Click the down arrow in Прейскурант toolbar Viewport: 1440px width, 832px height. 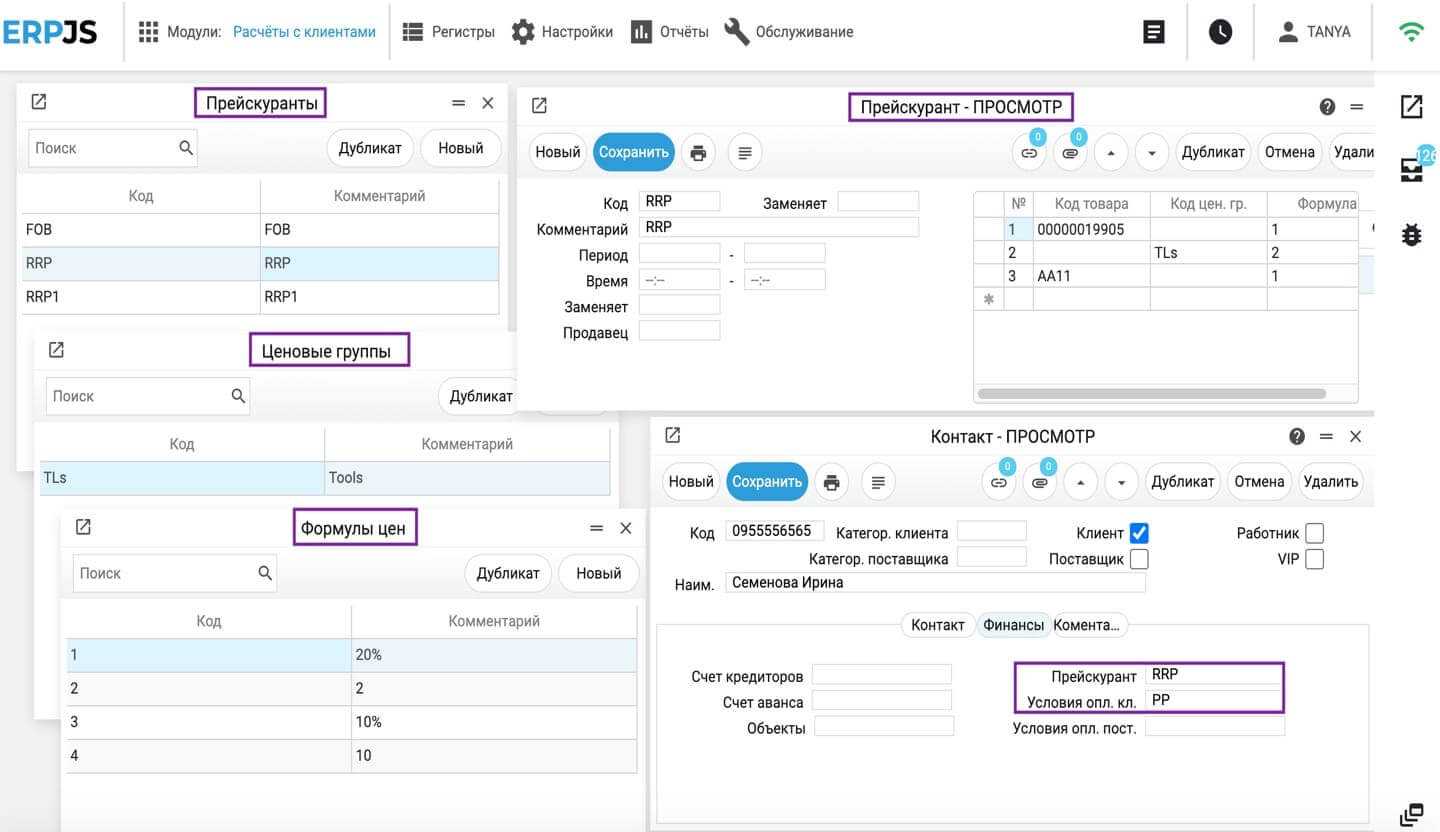point(1152,153)
